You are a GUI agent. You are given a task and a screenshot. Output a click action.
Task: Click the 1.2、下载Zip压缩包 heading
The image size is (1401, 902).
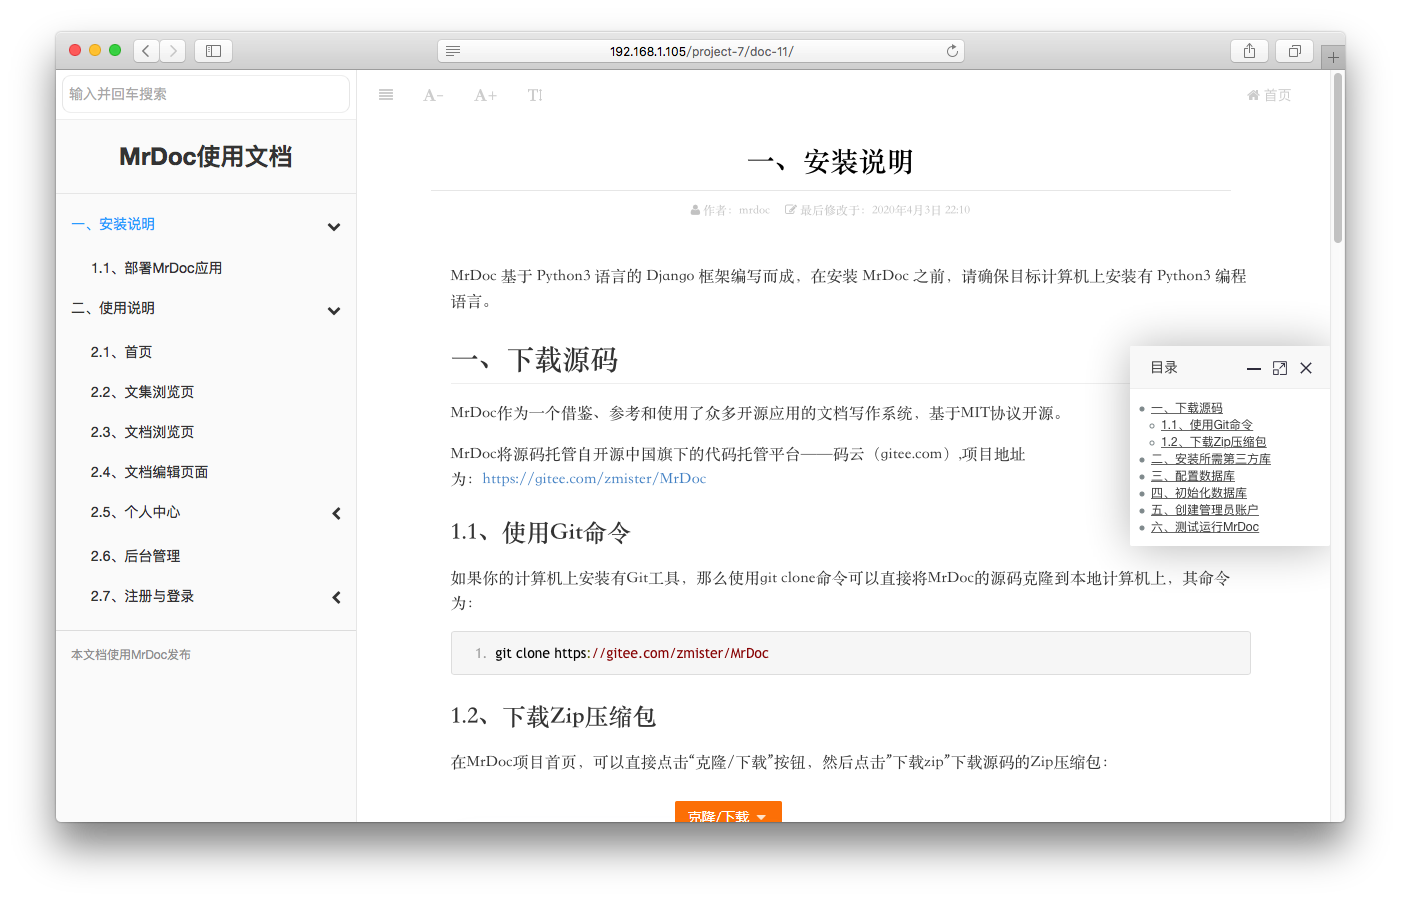pos(553,716)
